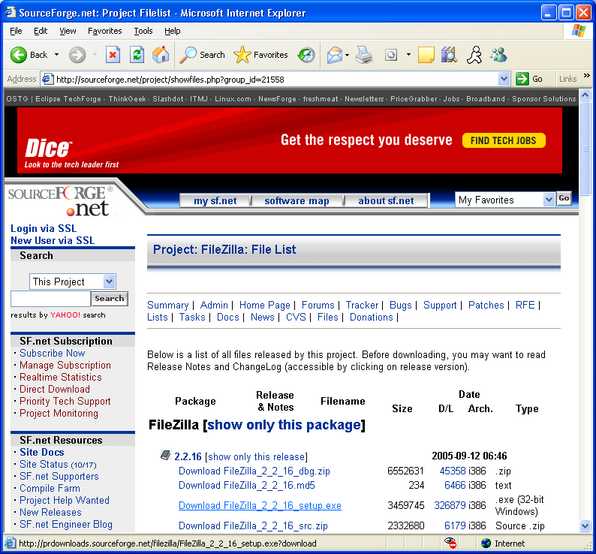The image size is (596, 554).
Task: Click show only this package link
Action: tap(284, 424)
